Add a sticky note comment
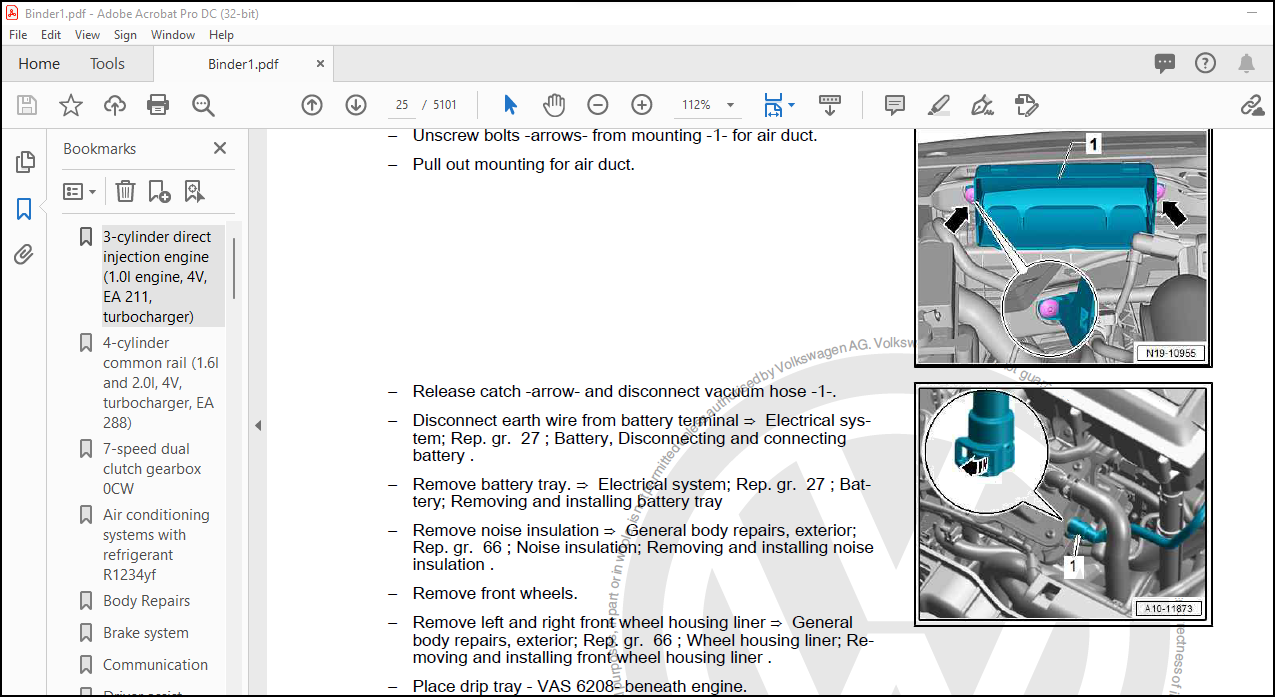Image resolution: width=1275 pixels, height=697 pixels. coord(895,105)
